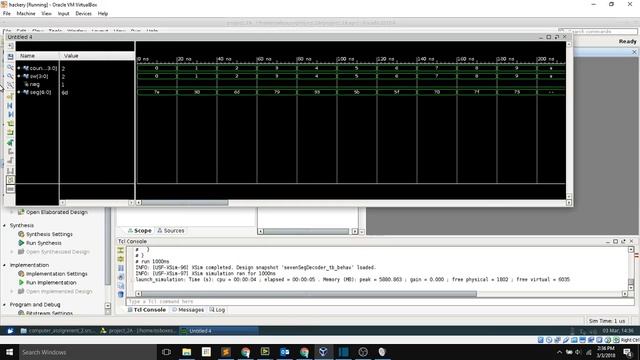This screenshot has width=640, height=360.
Task: Expand the coun...[3:0] signal bus
Action: (19, 68)
